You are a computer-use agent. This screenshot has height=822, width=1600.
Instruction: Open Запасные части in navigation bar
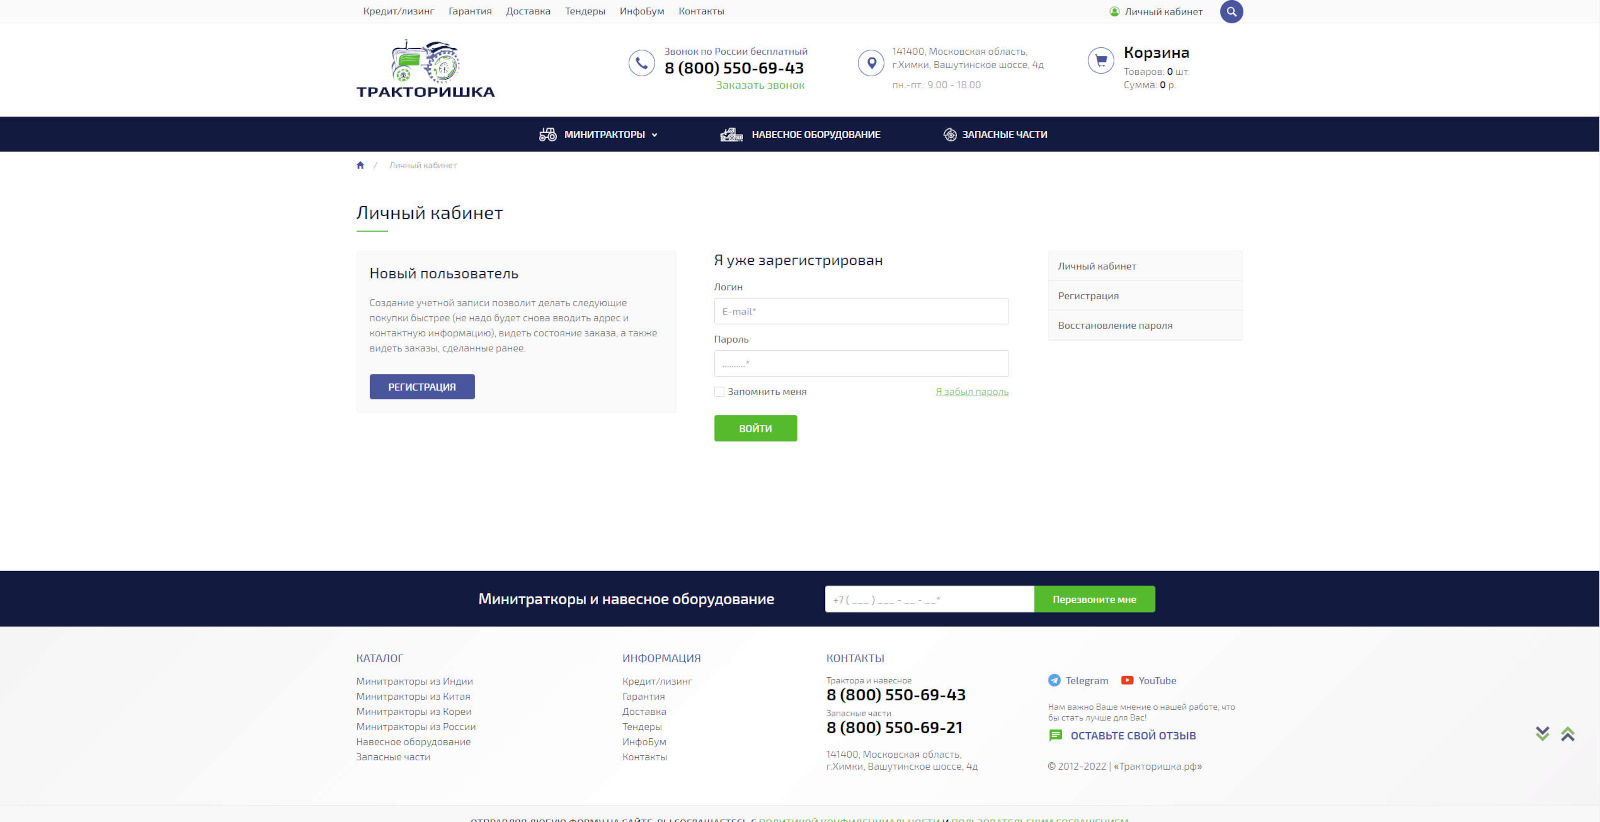(x=996, y=135)
